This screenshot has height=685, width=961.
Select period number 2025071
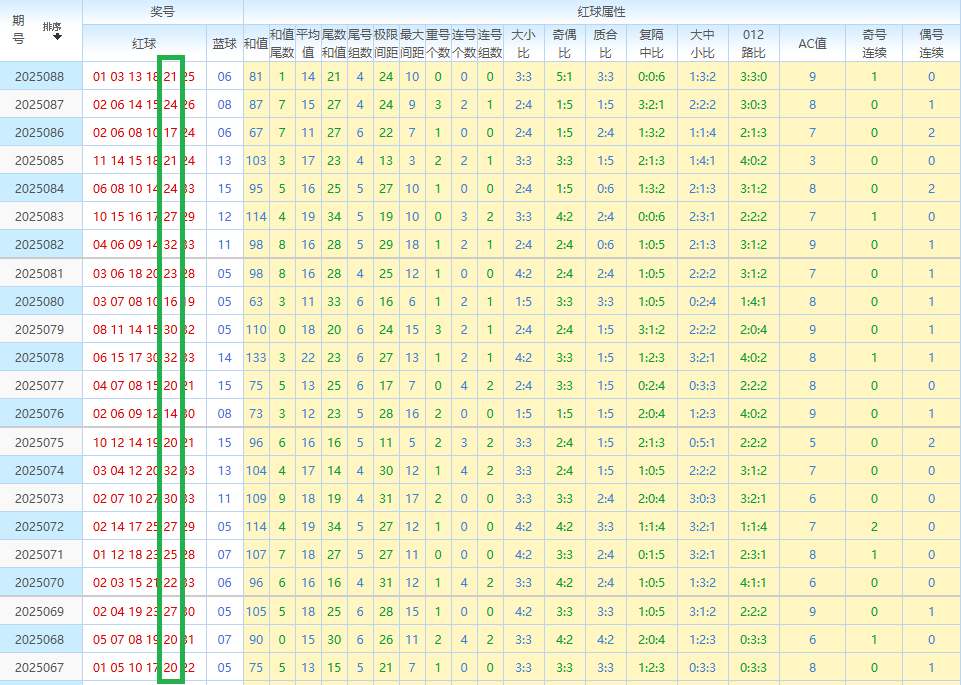[x=39, y=554]
